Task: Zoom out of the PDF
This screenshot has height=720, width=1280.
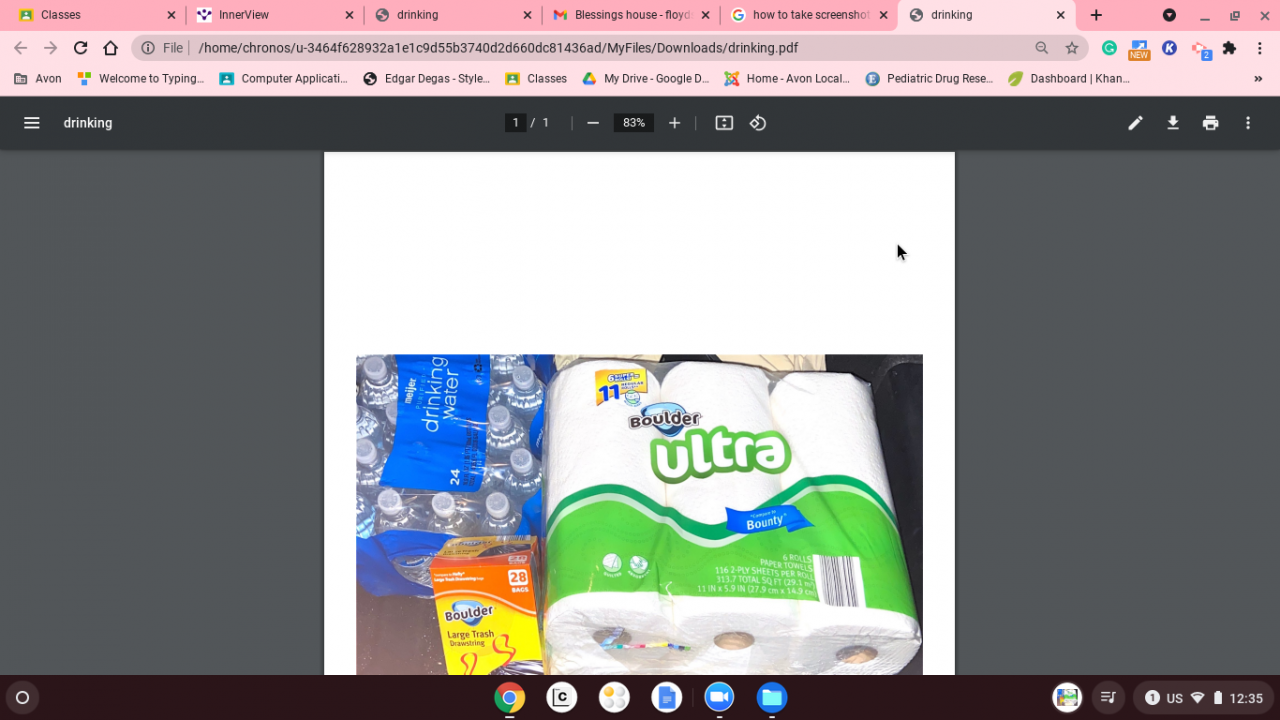Action: point(593,123)
